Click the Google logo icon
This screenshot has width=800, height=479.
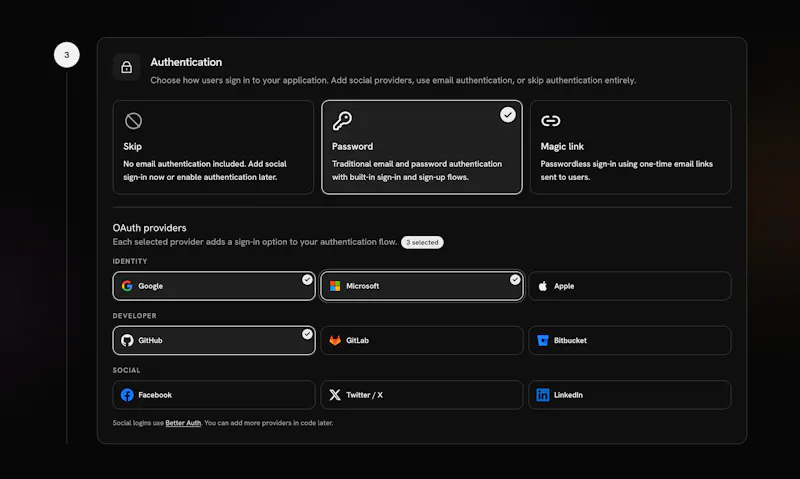pos(127,286)
